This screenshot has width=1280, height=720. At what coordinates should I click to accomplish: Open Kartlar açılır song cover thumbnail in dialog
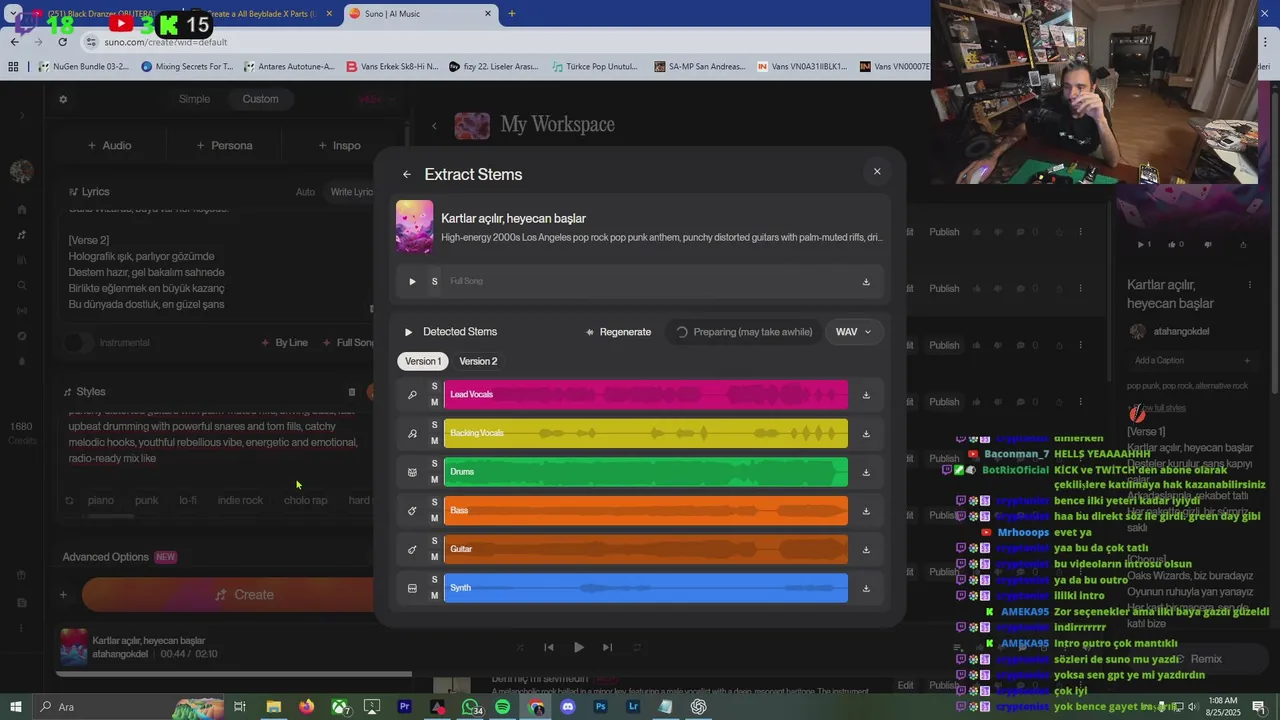[415, 226]
